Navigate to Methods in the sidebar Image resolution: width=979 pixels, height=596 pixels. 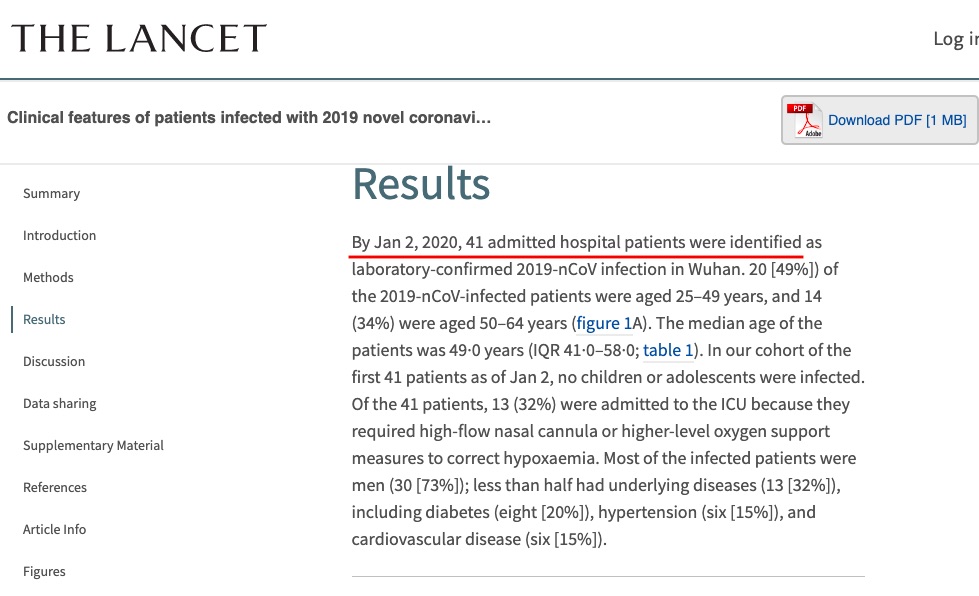(x=48, y=277)
